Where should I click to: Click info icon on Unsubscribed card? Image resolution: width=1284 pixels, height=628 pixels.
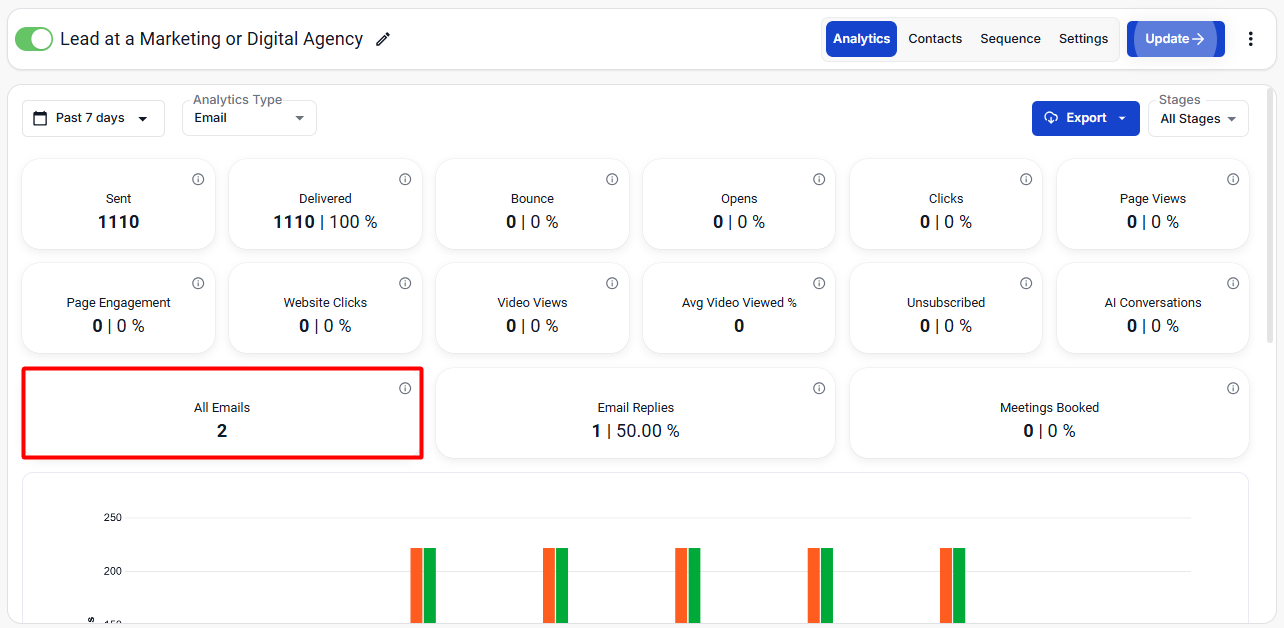click(1026, 283)
